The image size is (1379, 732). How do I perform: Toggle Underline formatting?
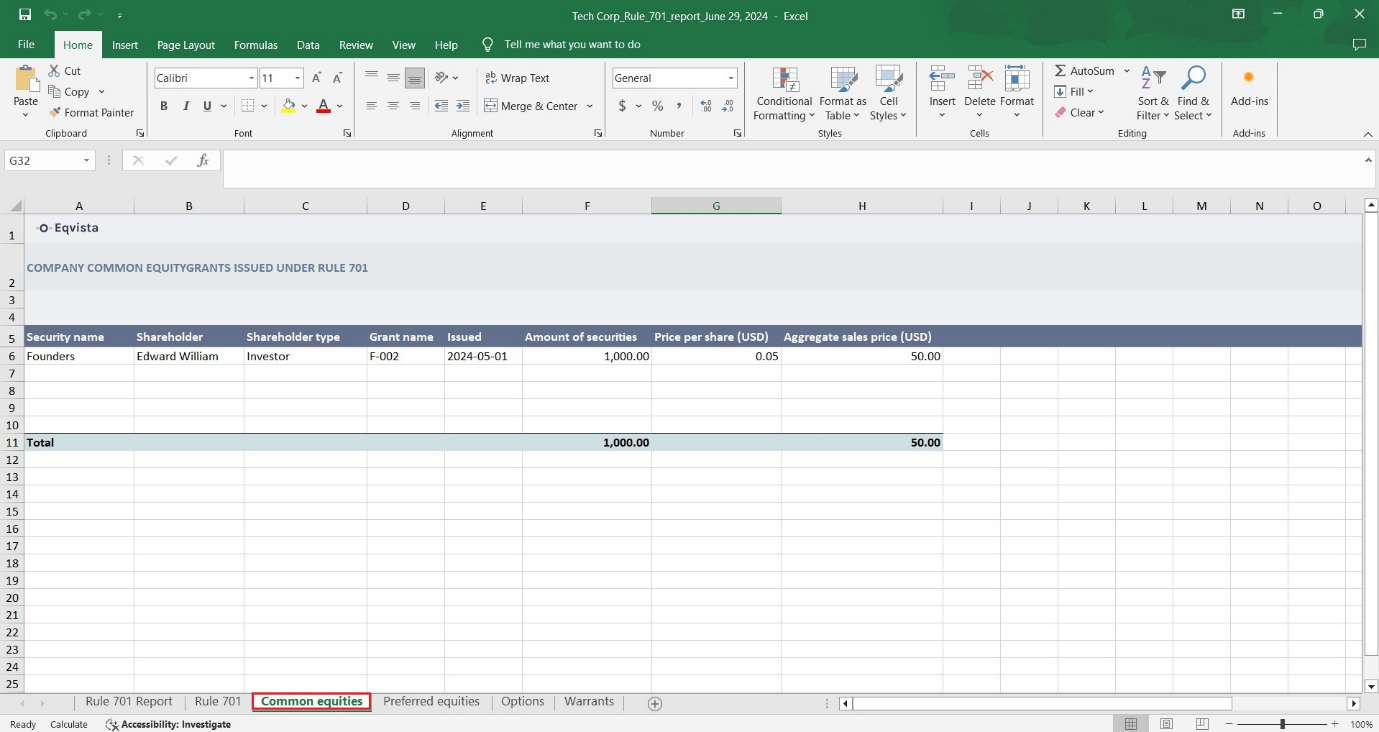(208, 106)
